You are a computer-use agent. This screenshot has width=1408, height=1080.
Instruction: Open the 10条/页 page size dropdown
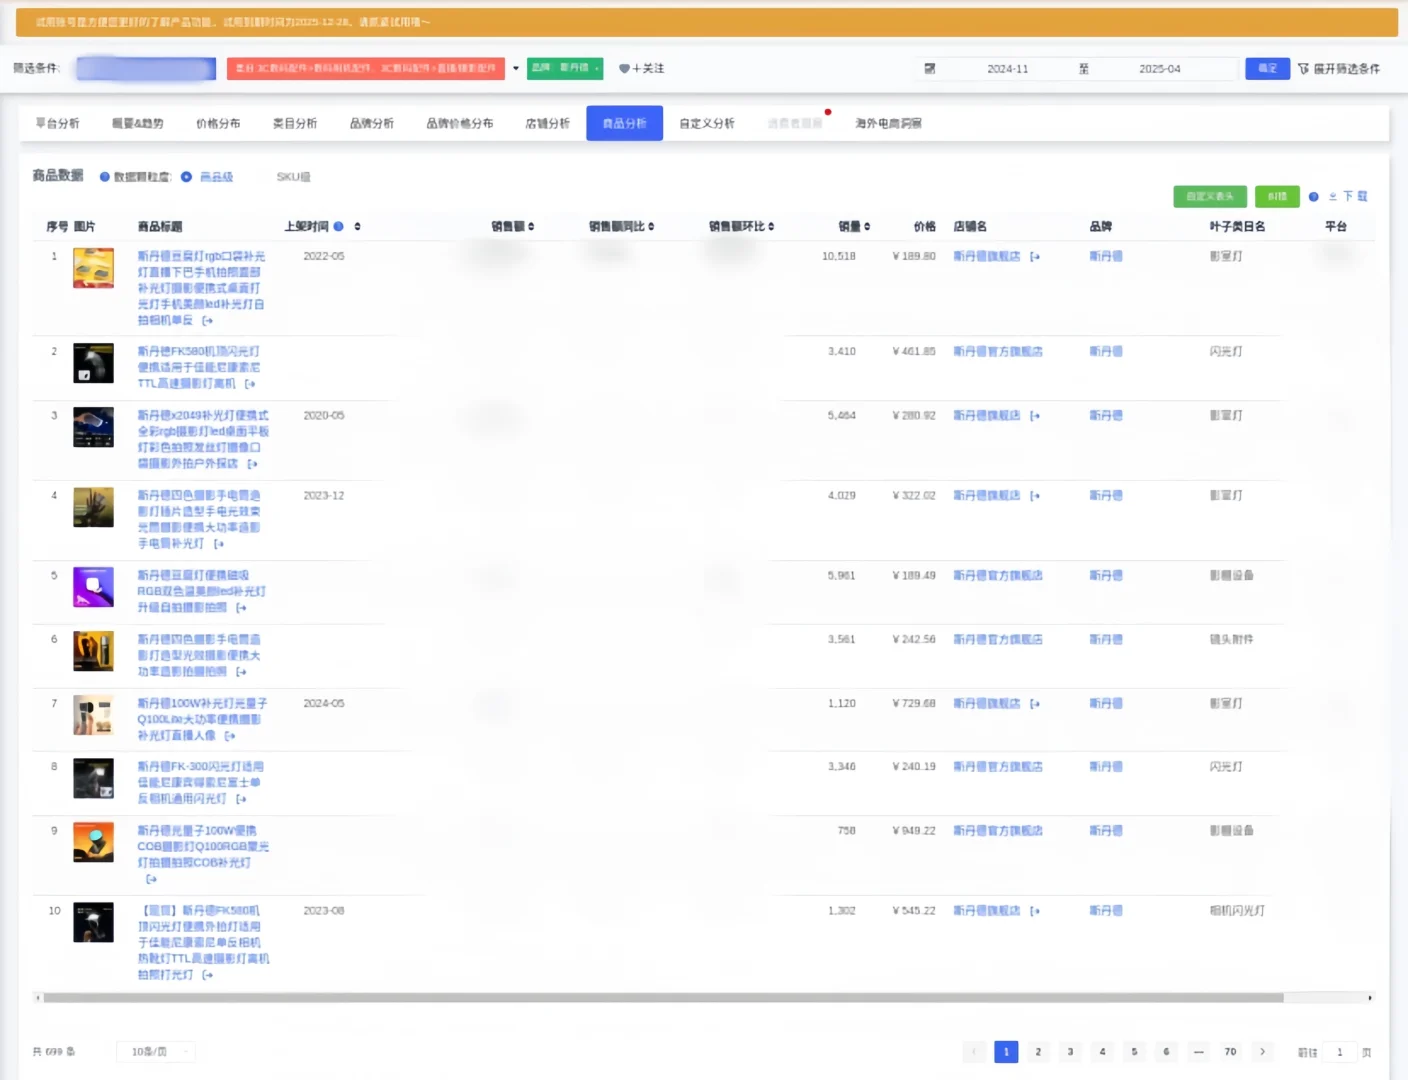(x=155, y=1052)
